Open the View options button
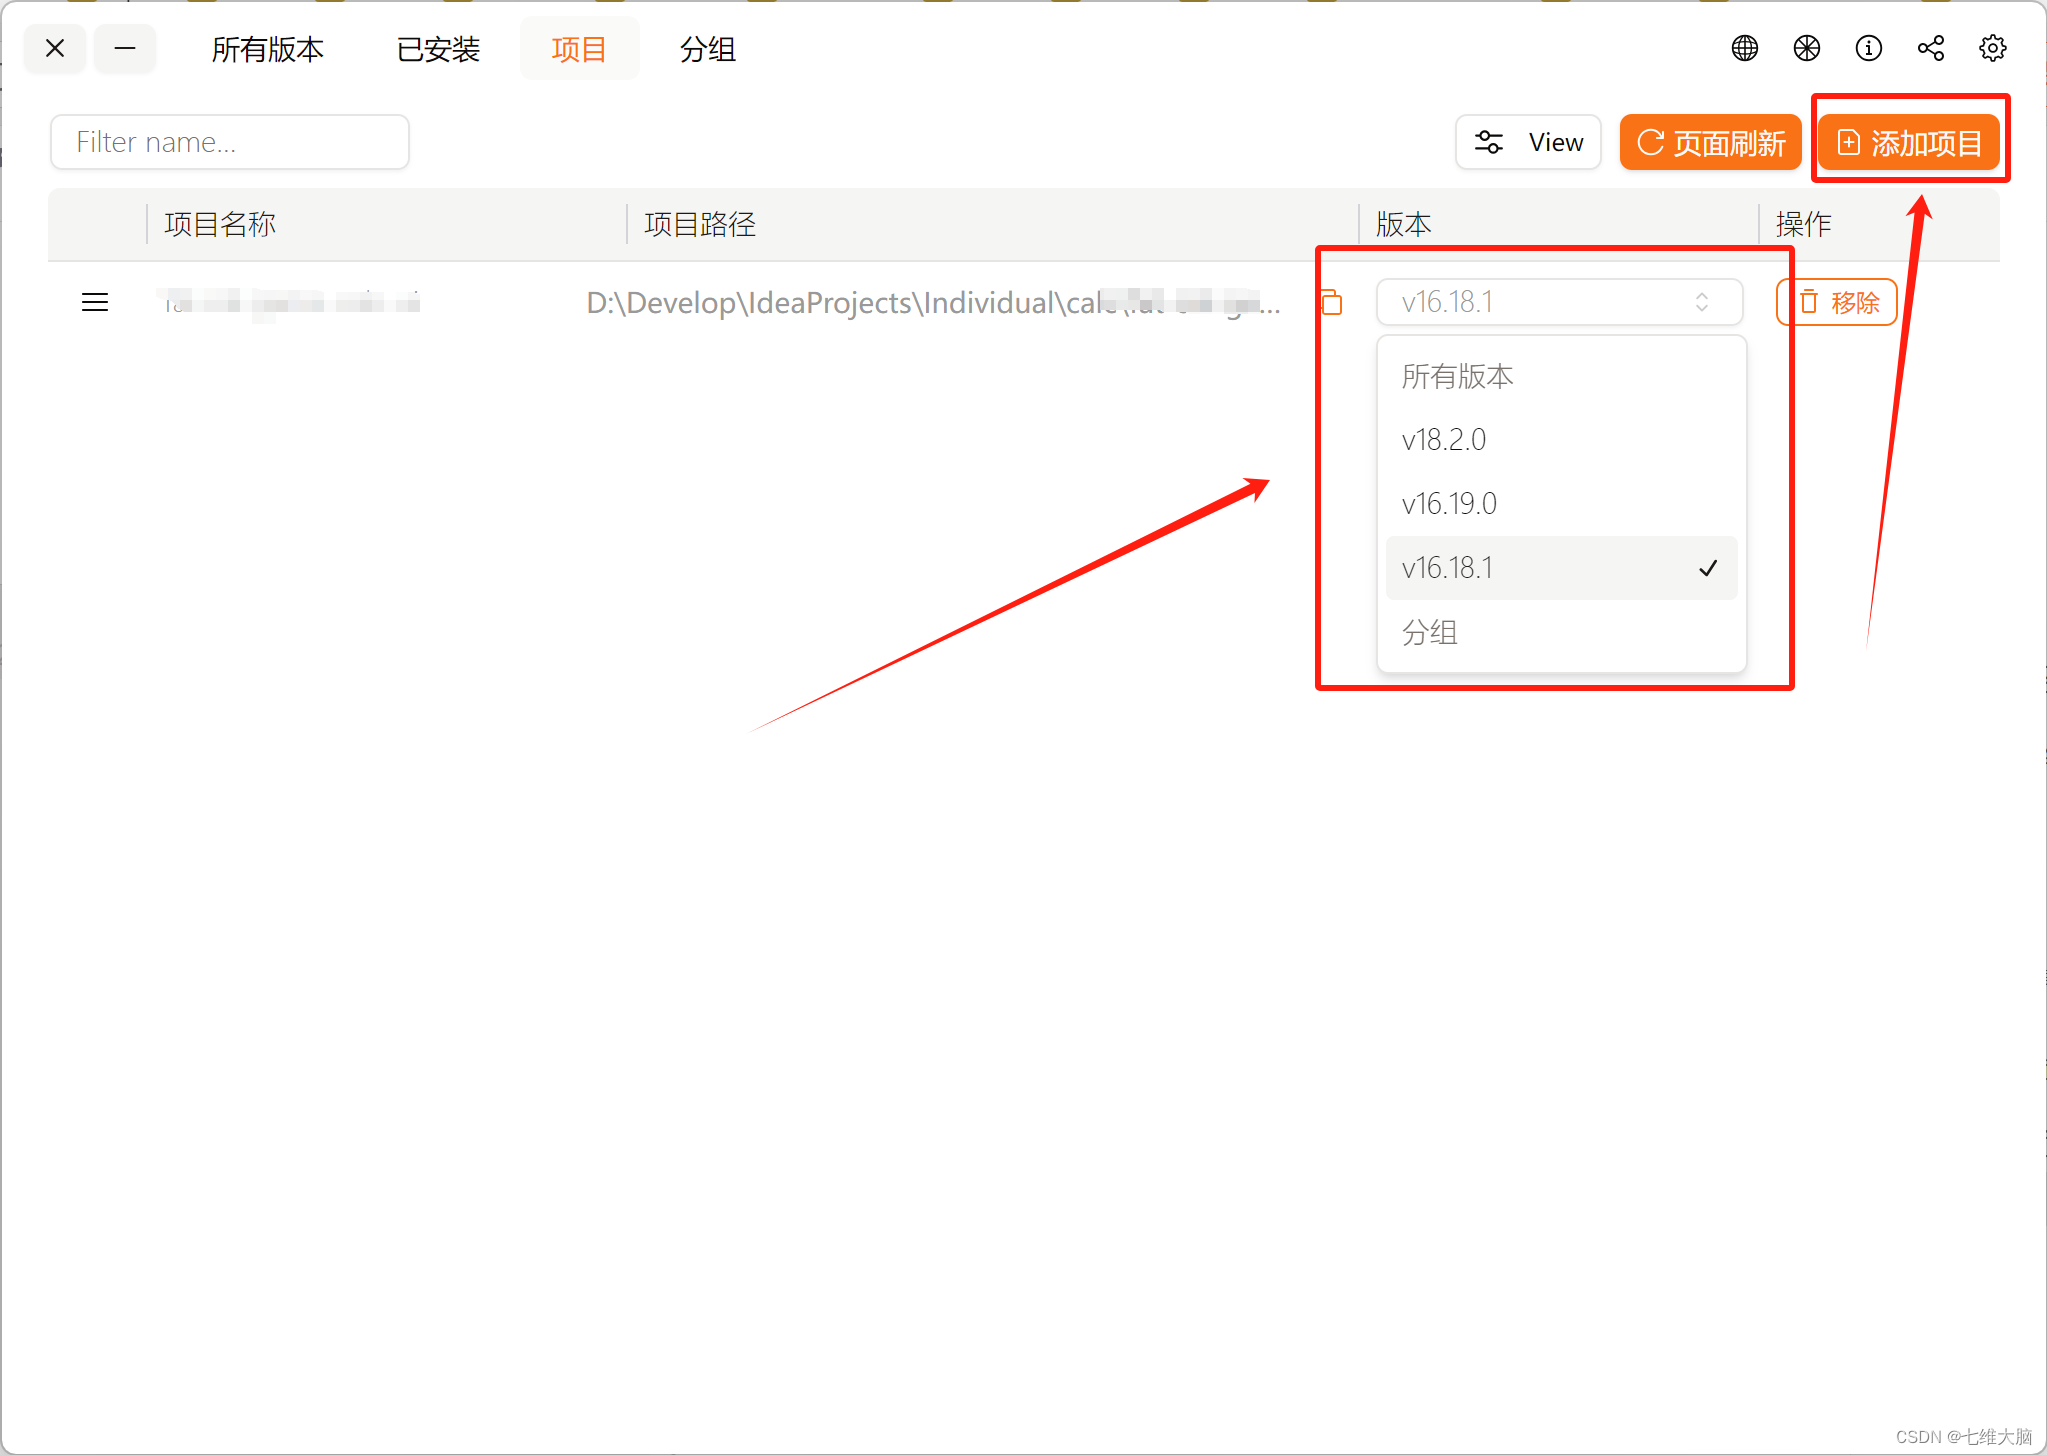This screenshot has width=2047, height=1455. pyautogui.click(x=1528, y=142)
